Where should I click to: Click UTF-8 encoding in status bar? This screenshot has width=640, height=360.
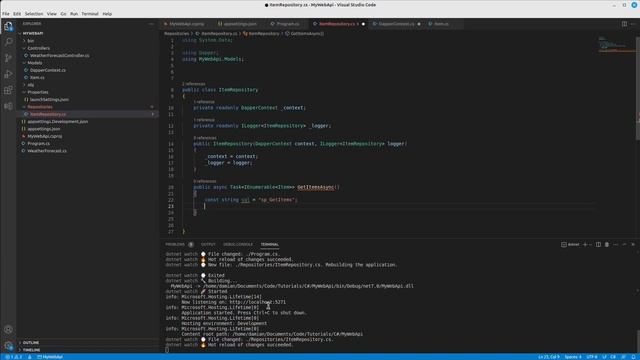(592, 357)
